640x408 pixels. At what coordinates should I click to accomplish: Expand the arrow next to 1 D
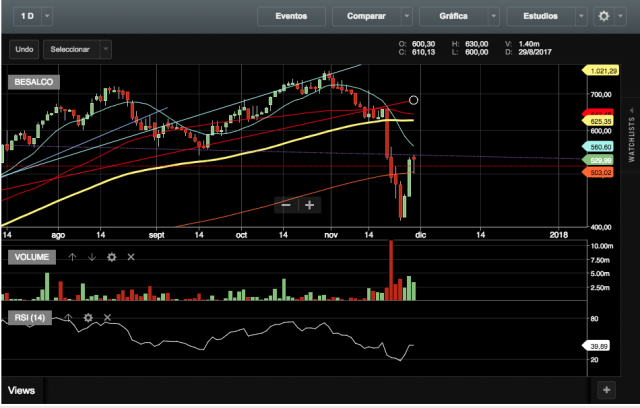click(47, 16)
